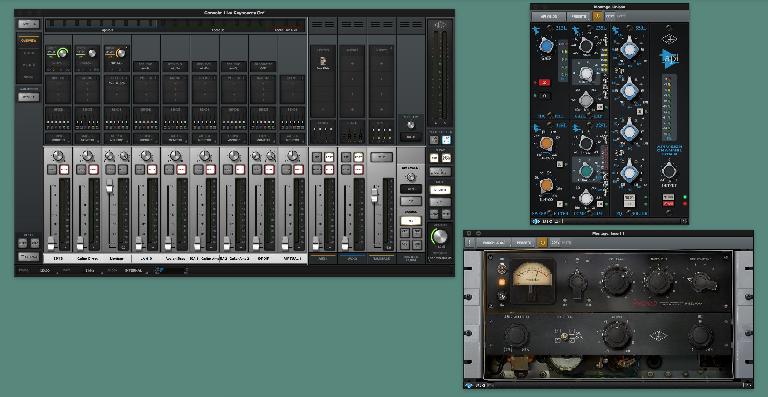
Task: Click the orange power lamp beside VU meter
Action: (502, 282)
